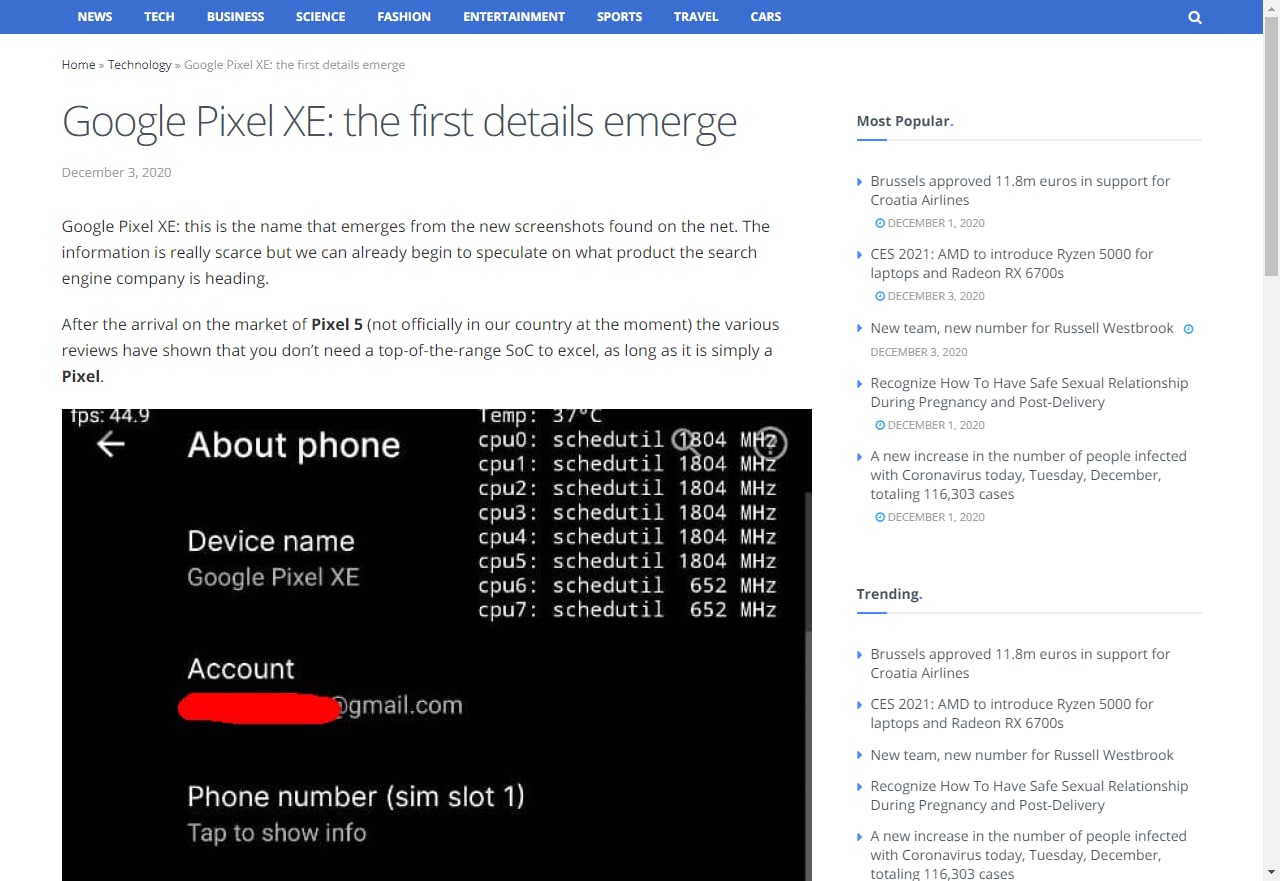This screenshot has width=1280, height=881.
Task: Click the article headline Google Pixel XE
Action: (399, 122)
